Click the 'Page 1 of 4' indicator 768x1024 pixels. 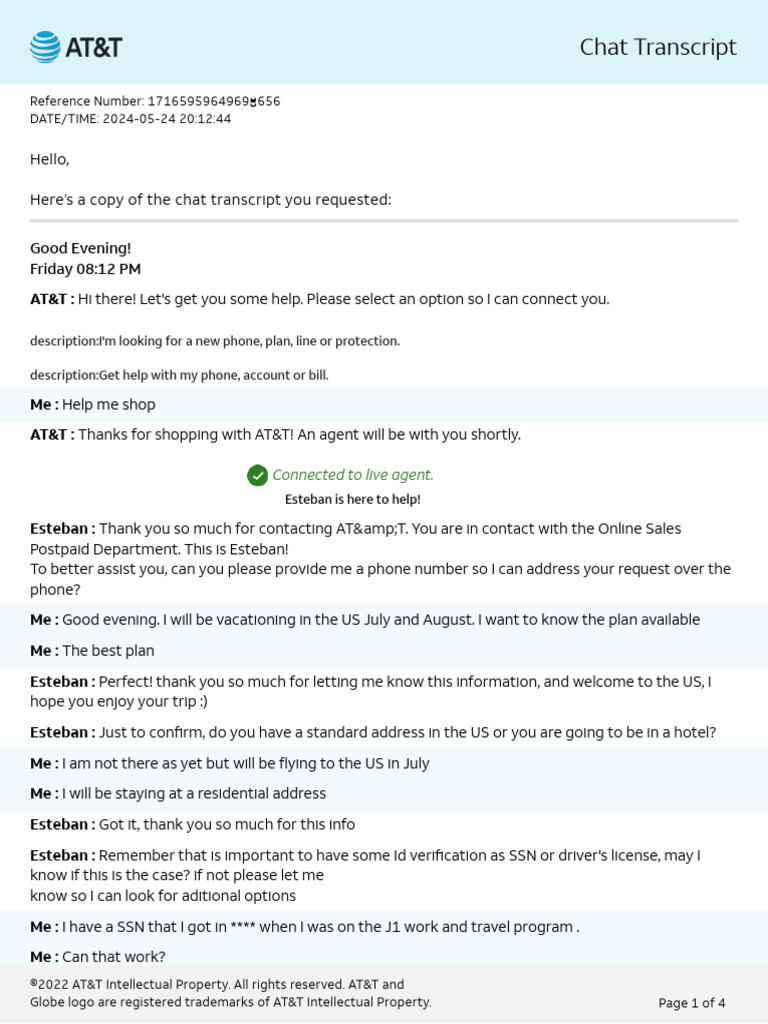coord(691,1003)
